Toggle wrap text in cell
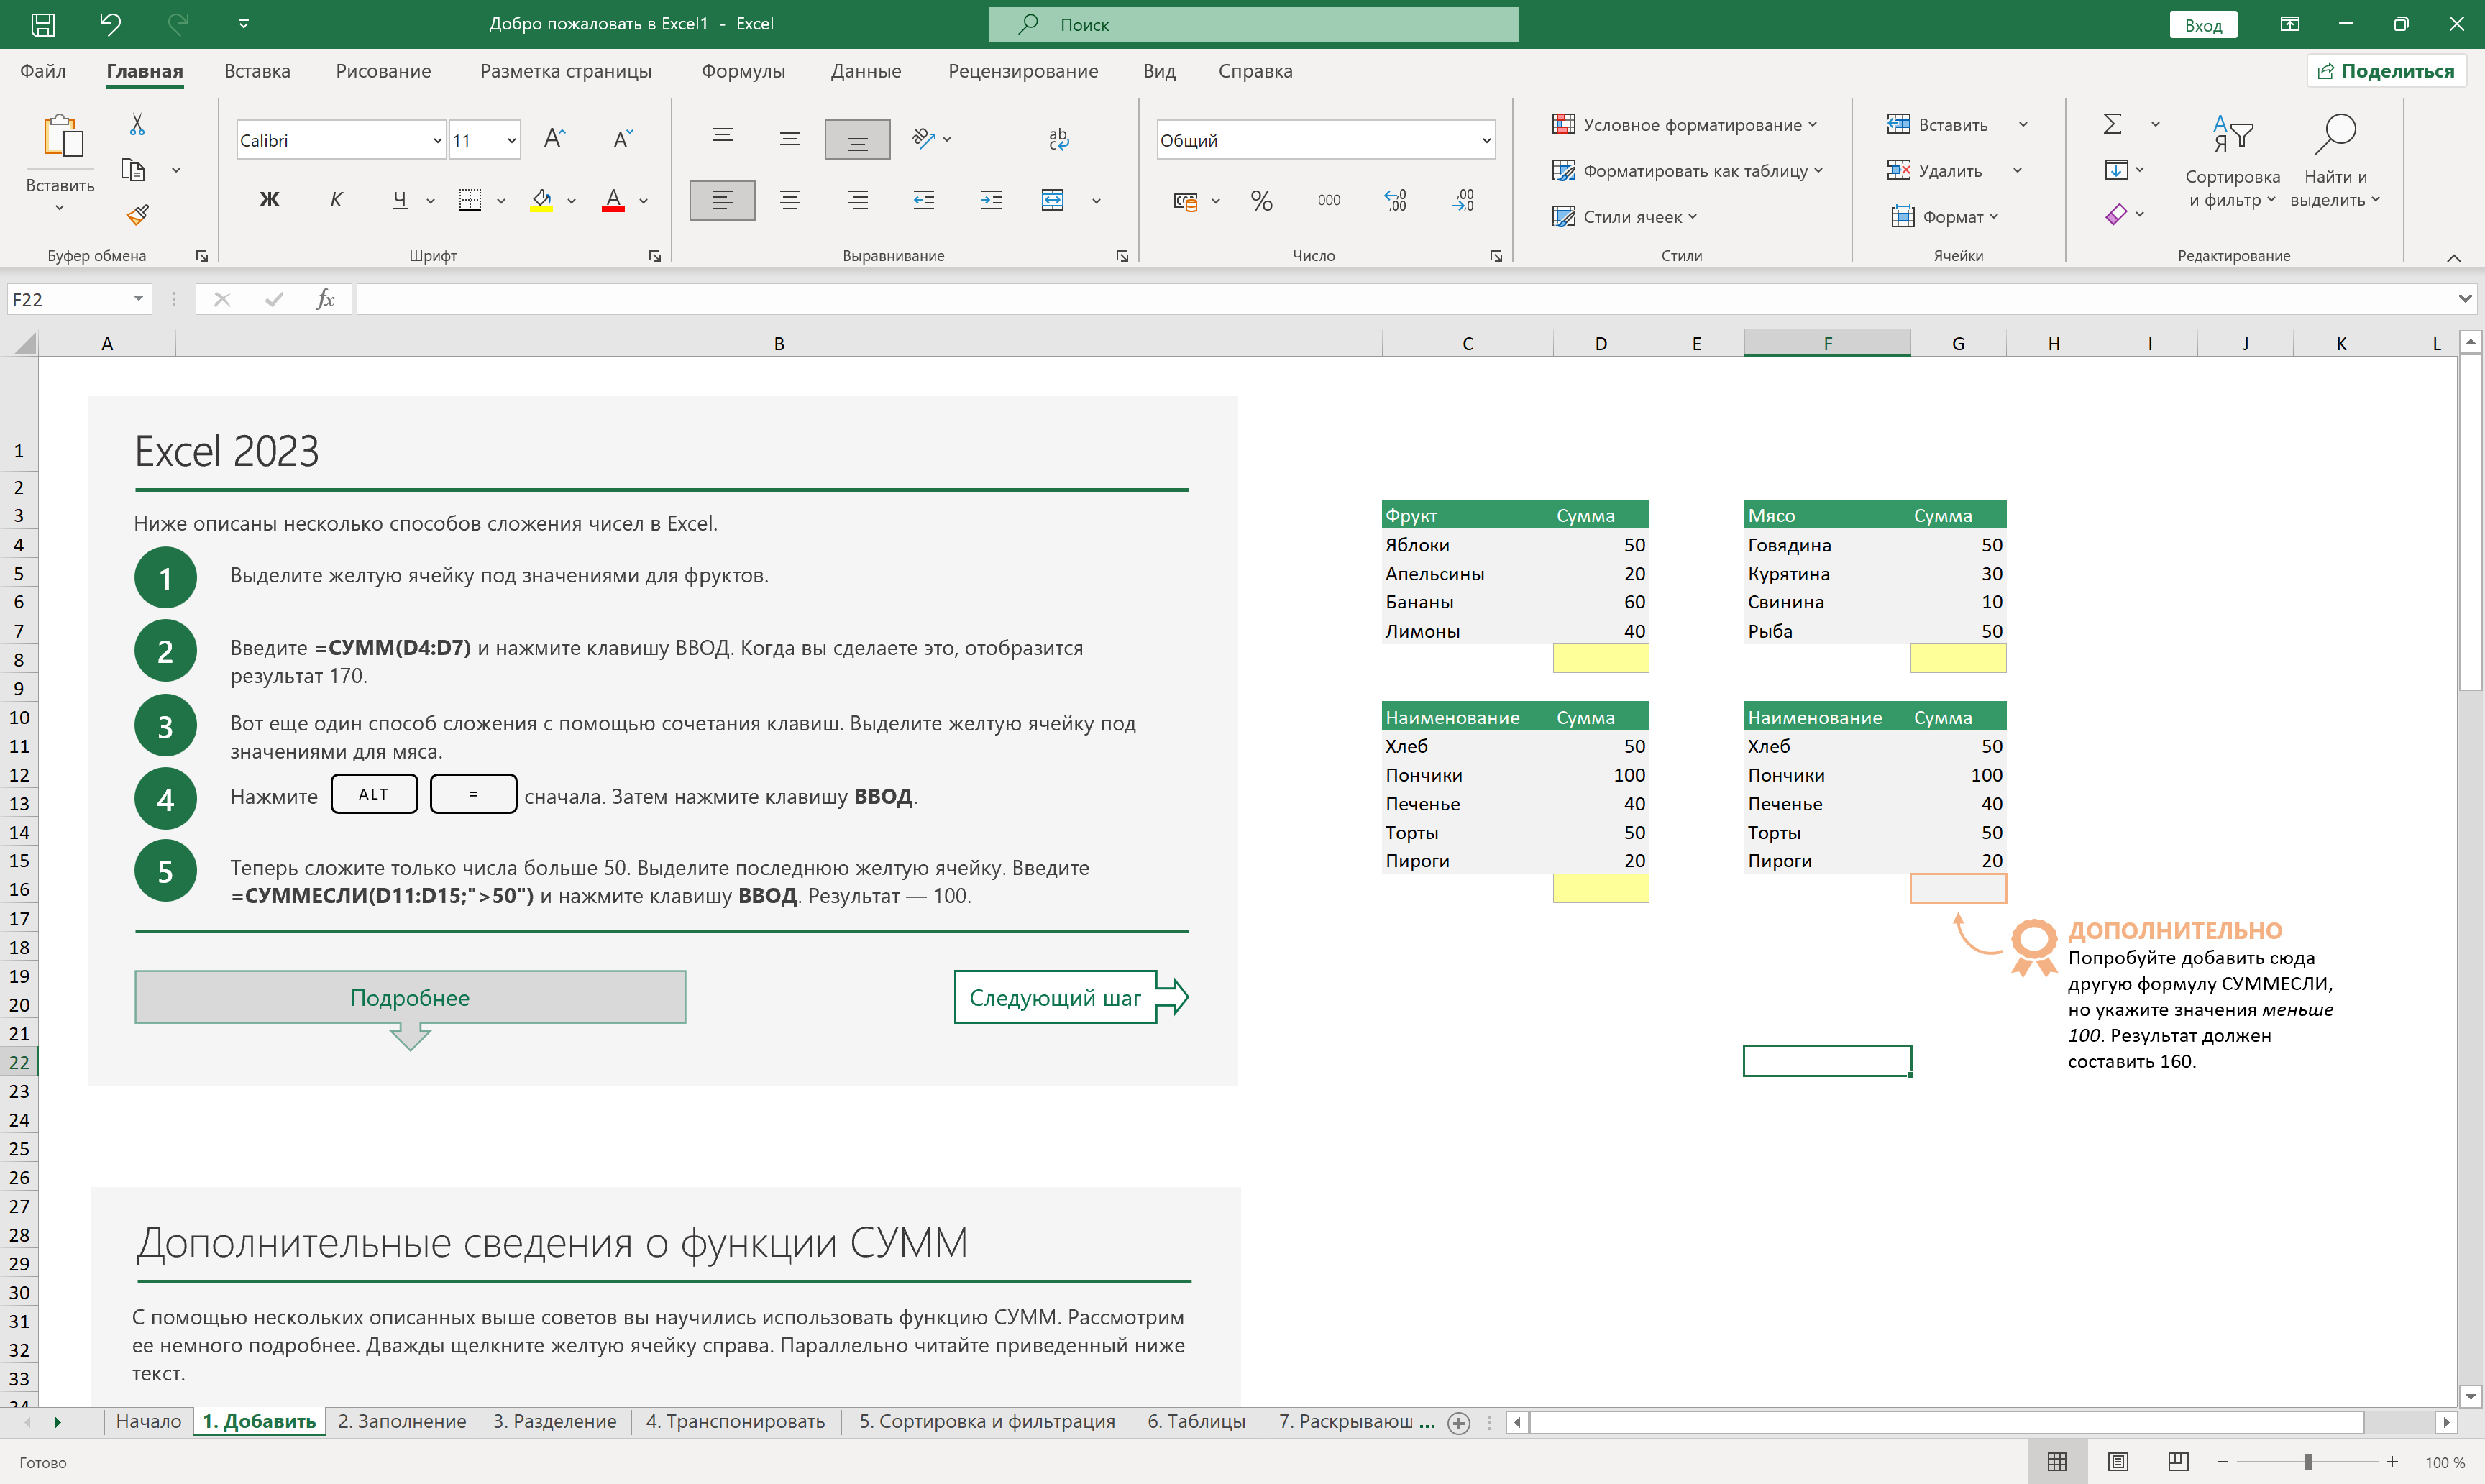This screenshot has height=1484, width=2485. 1058,139
